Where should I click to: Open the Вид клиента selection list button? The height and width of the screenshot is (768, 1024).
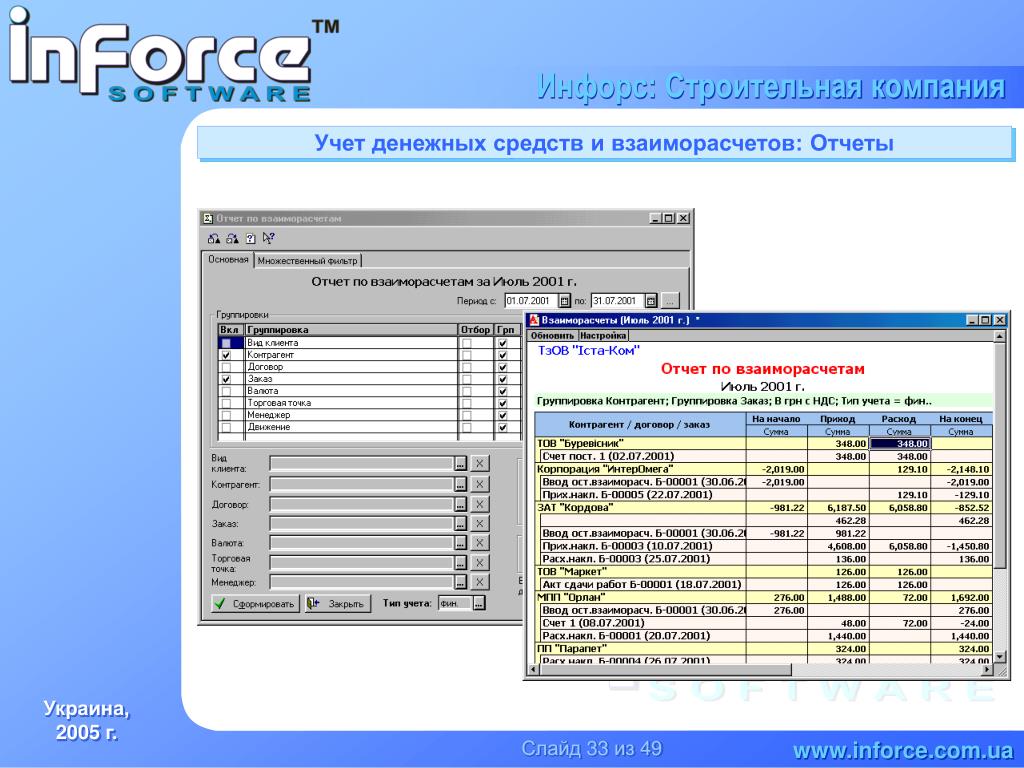point(460,464)
